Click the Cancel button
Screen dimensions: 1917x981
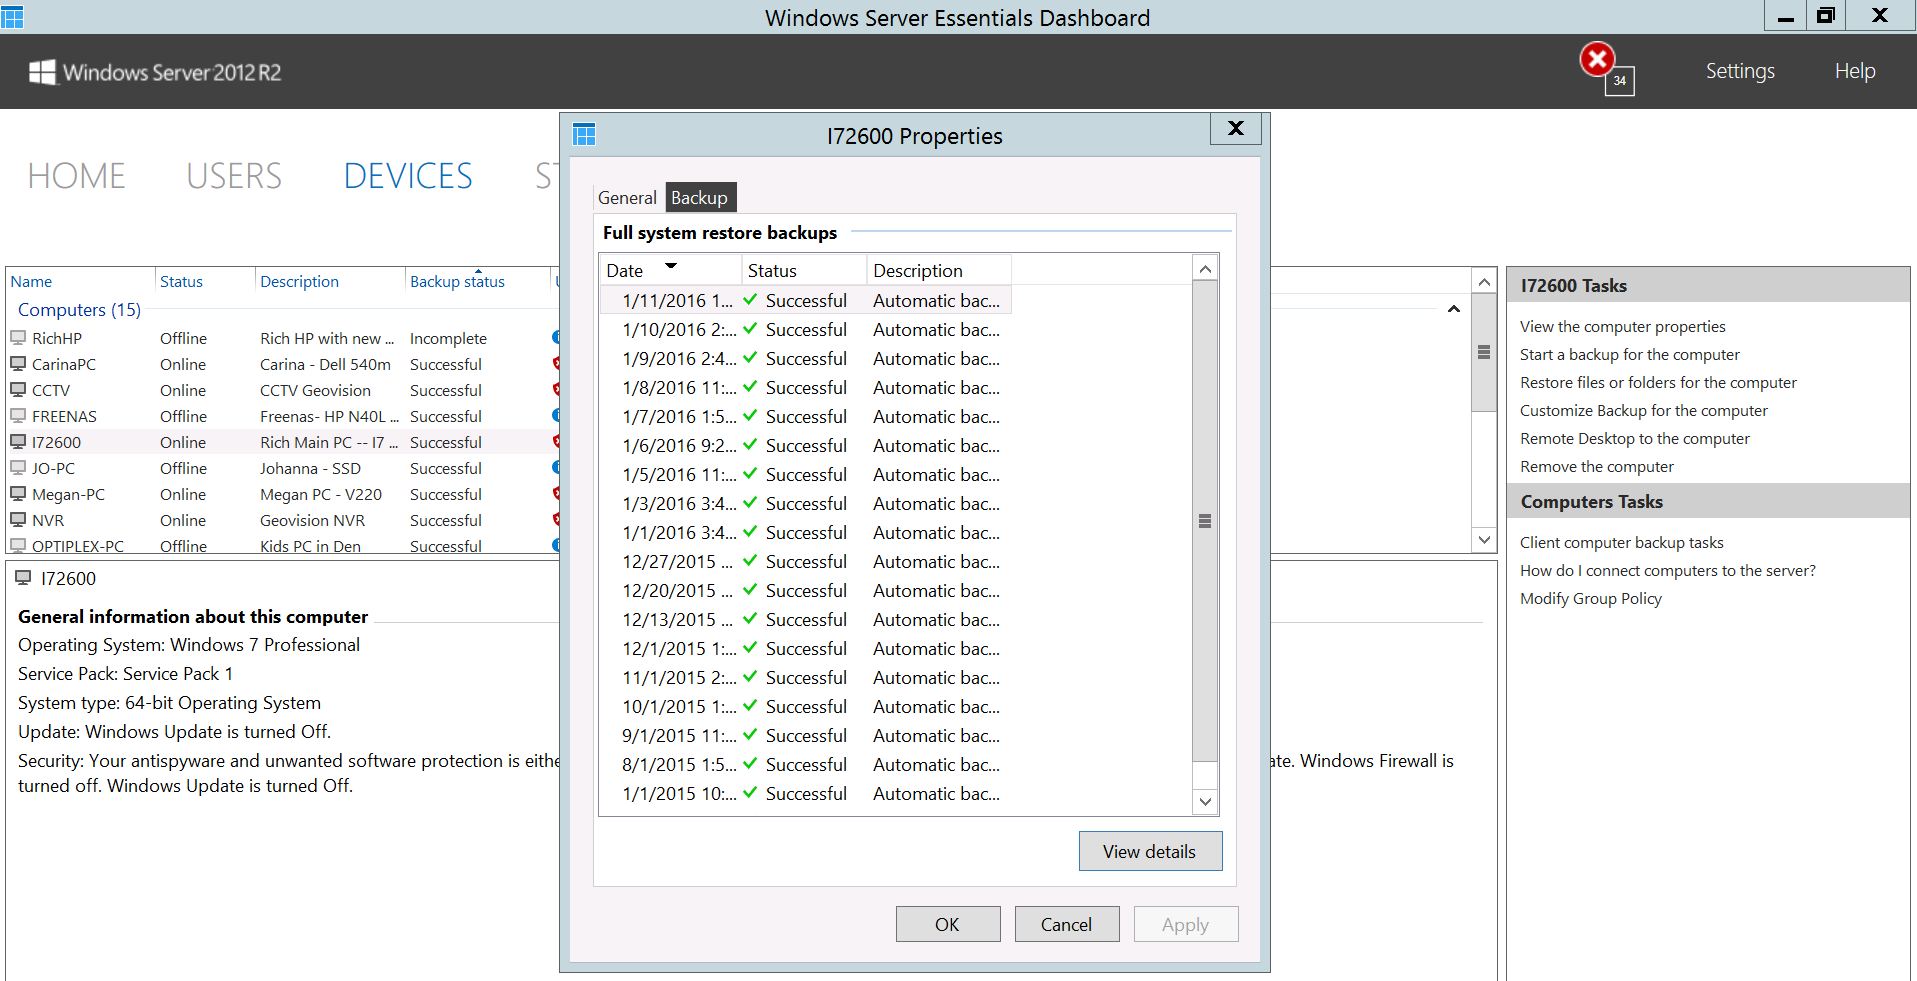pos(1066,924)
